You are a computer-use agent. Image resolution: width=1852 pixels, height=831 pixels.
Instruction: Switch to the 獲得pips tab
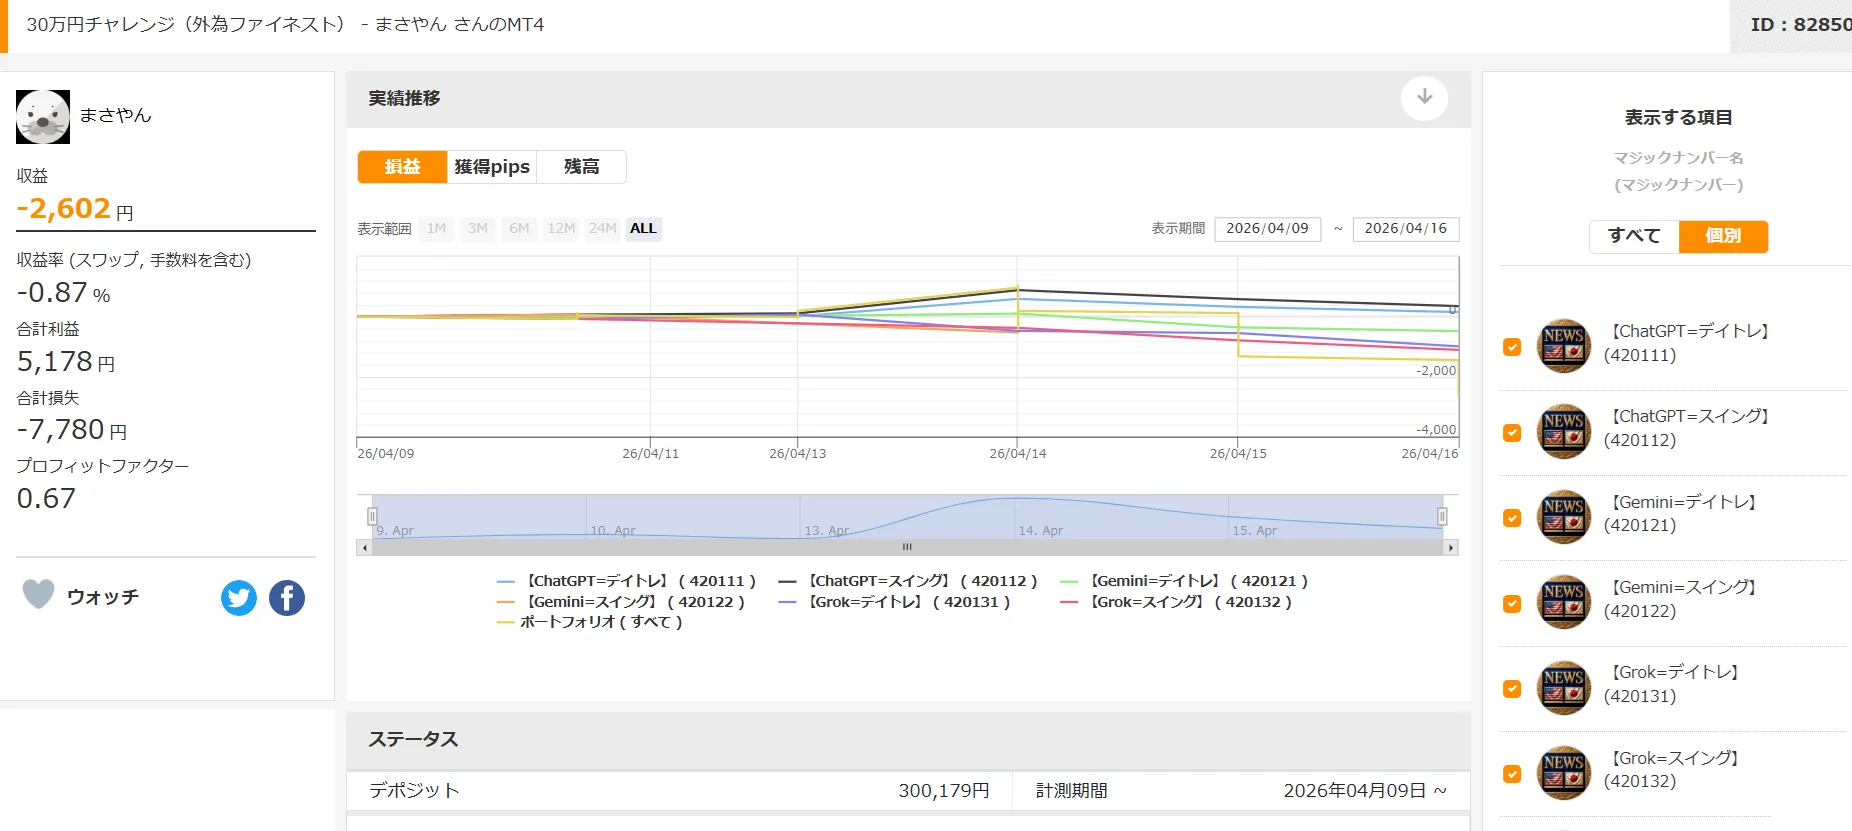pyautogui.click(x=492, y=167)
